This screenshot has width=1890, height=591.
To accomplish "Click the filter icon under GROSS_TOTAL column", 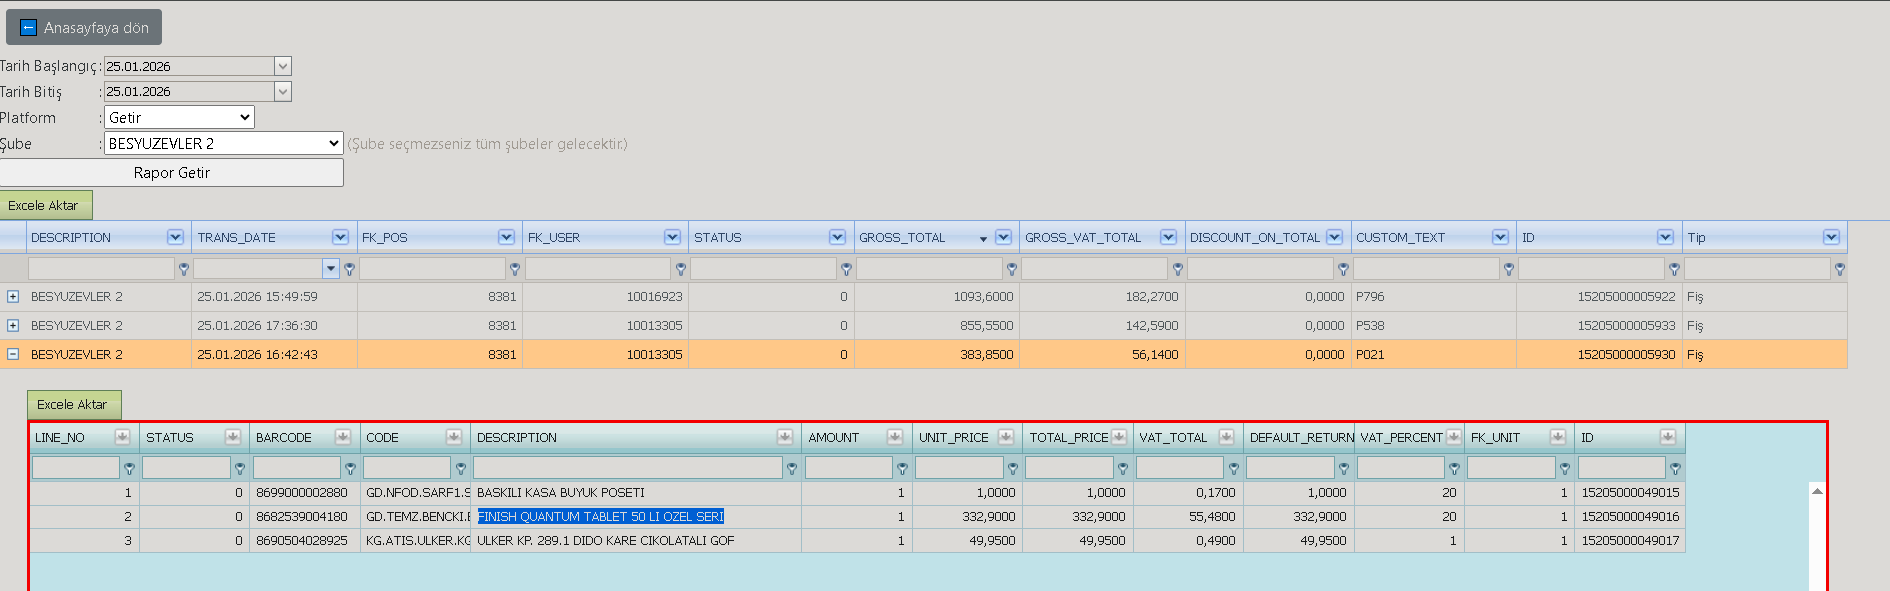I will click(x=1012, y=269).
